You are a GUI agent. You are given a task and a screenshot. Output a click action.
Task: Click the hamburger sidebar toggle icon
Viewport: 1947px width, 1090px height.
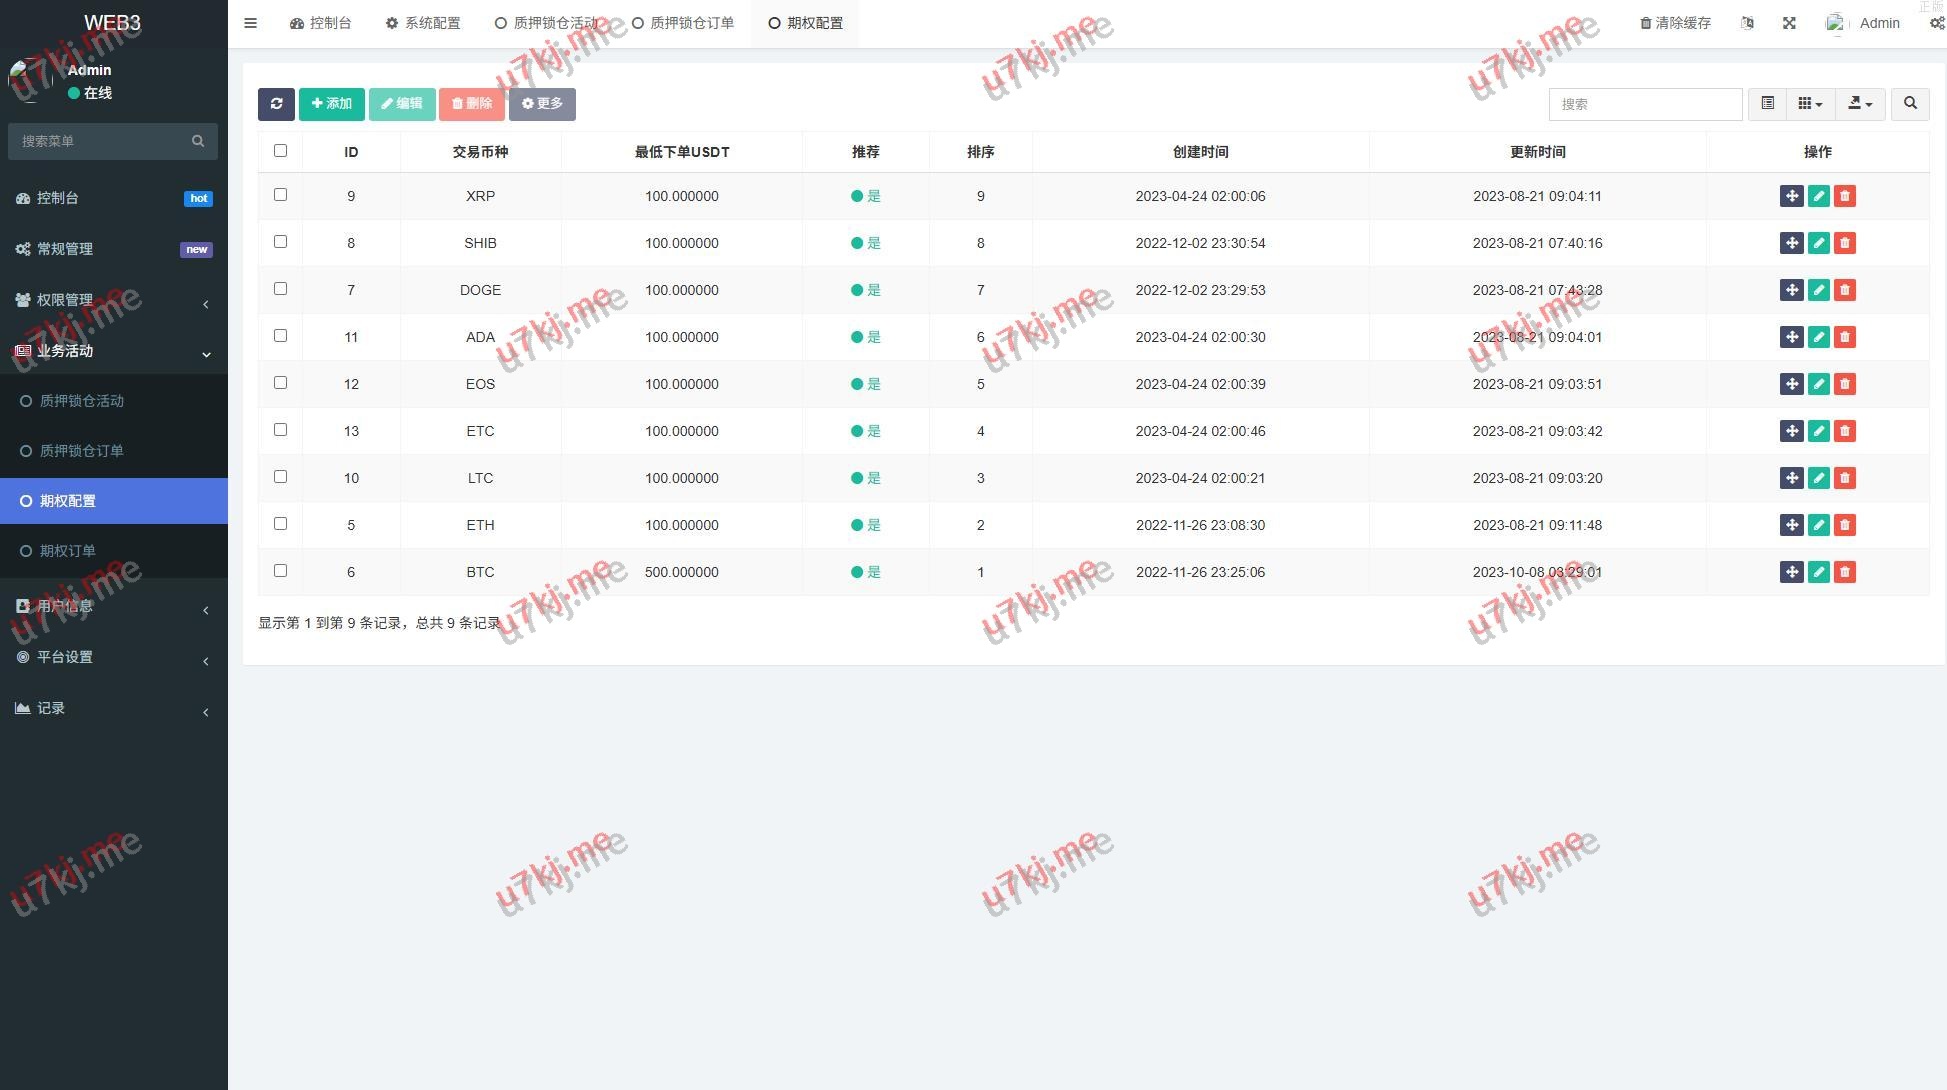(251, 23)
